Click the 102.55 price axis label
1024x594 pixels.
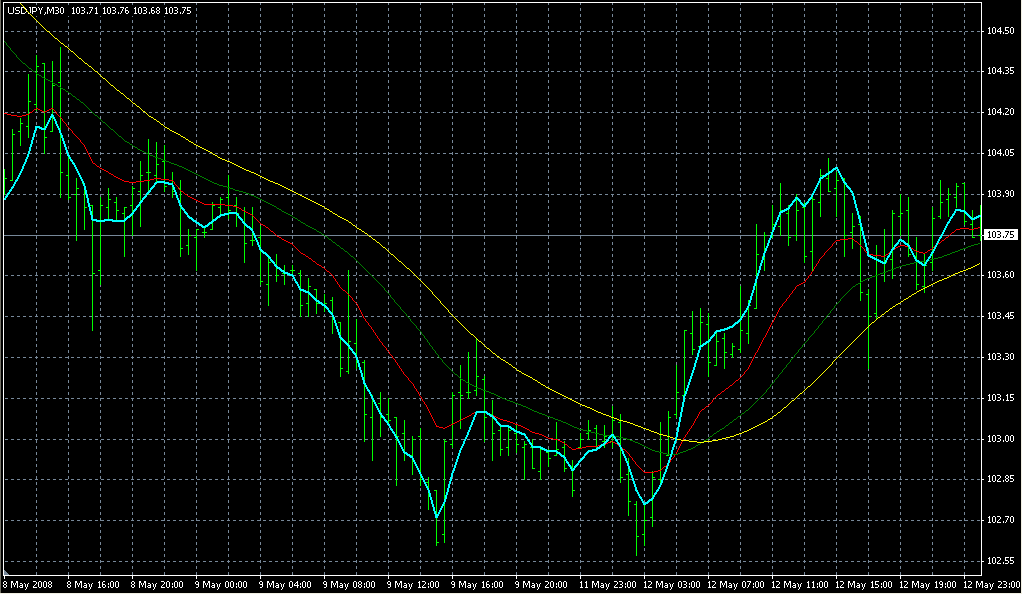click(999, 561)
